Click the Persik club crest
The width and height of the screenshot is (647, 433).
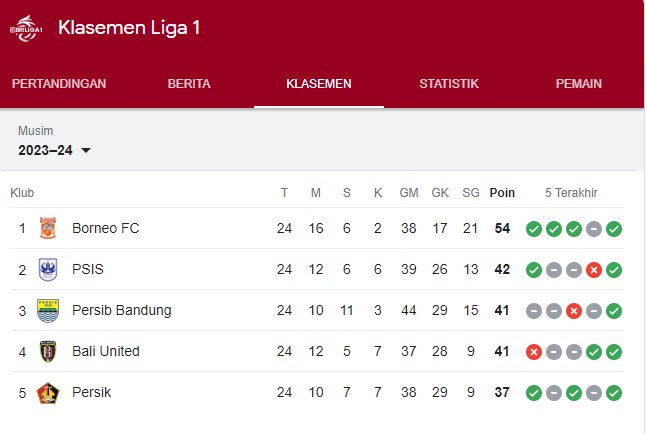tap(48, 393)
